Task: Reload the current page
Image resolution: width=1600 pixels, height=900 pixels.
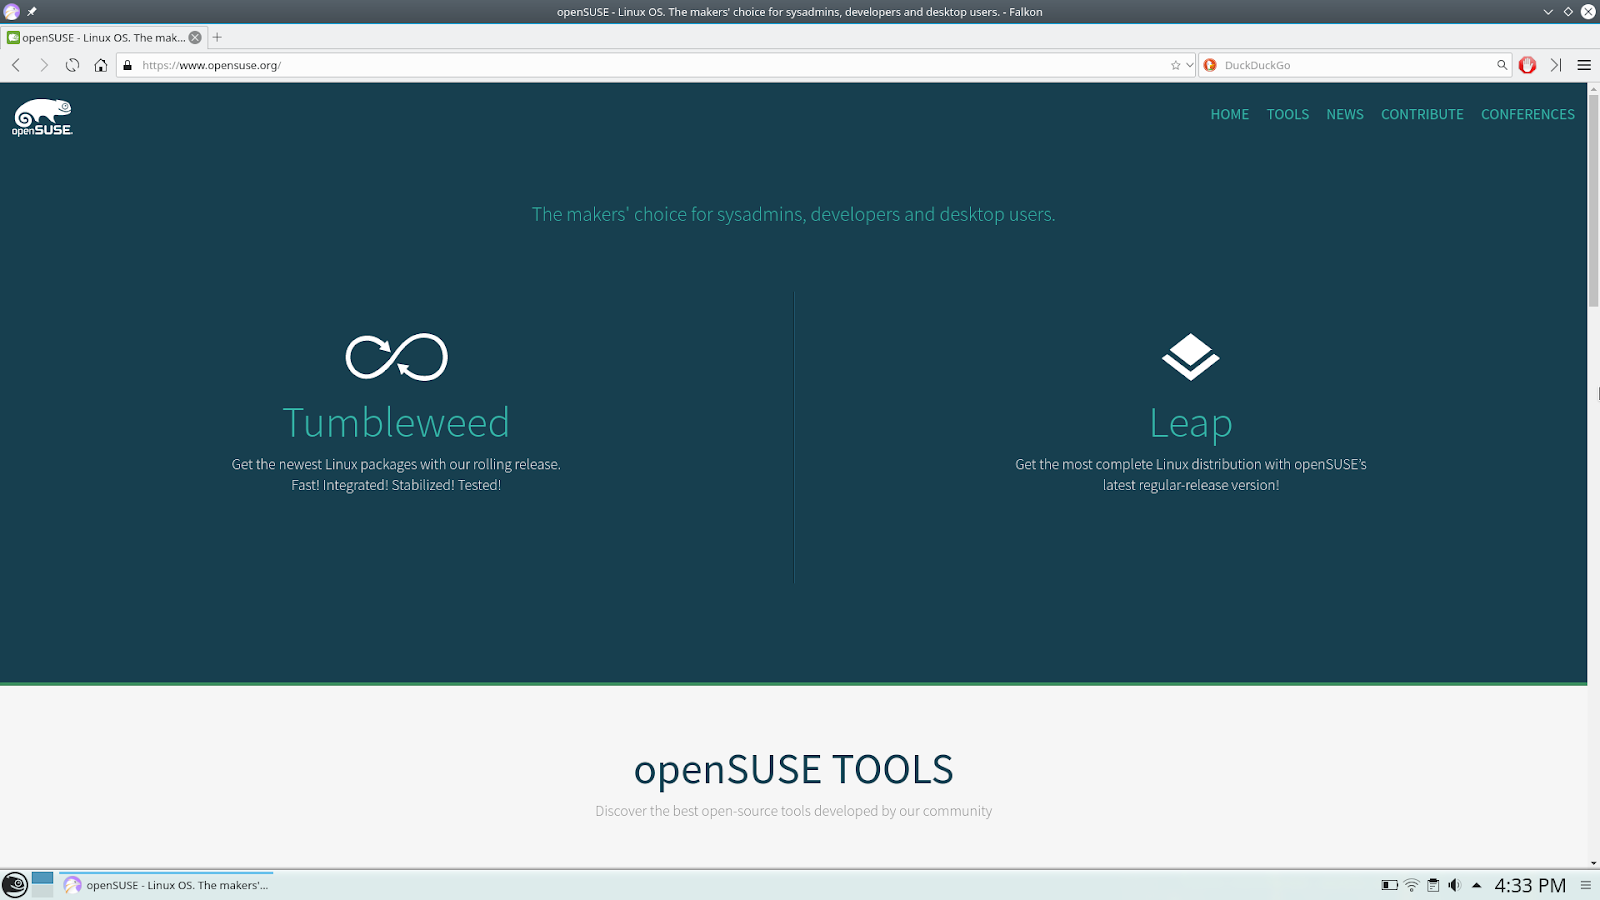Action: click(72, 65)
